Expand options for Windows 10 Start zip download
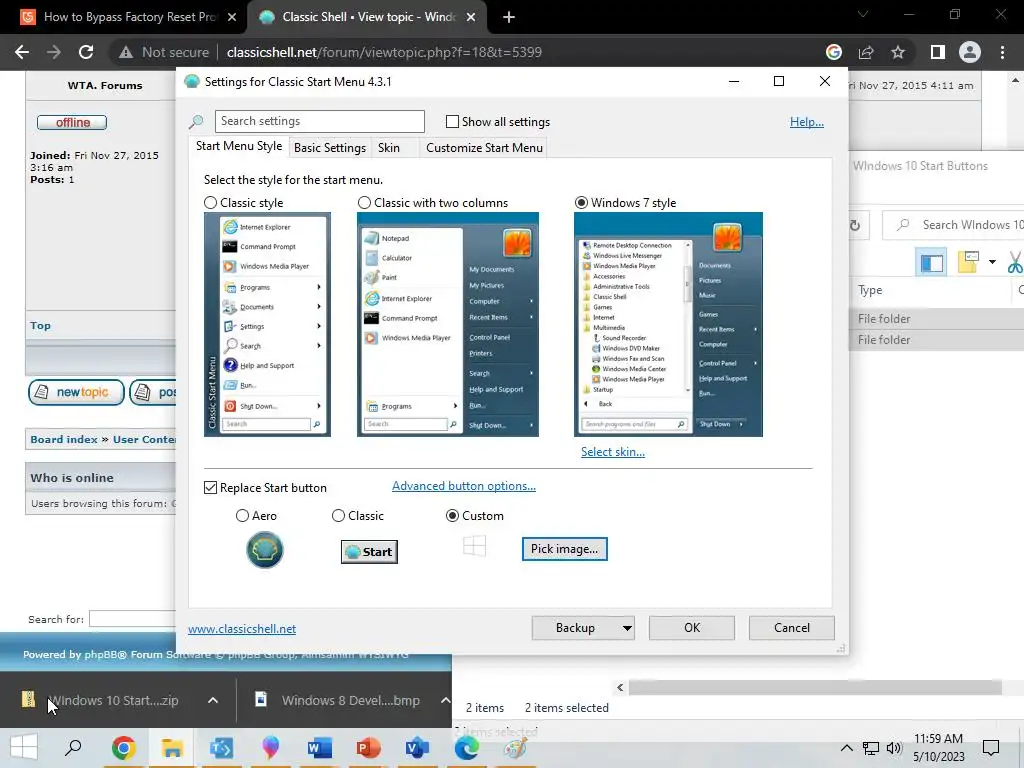 (213, 700)
